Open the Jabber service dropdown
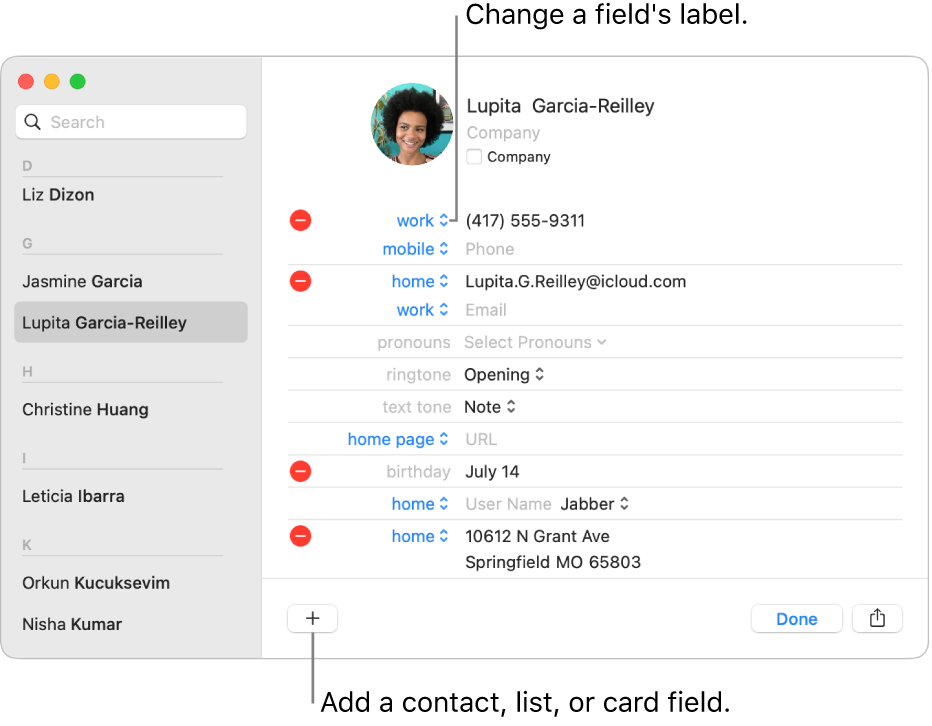Screen dimensions: 932x726 595,504
